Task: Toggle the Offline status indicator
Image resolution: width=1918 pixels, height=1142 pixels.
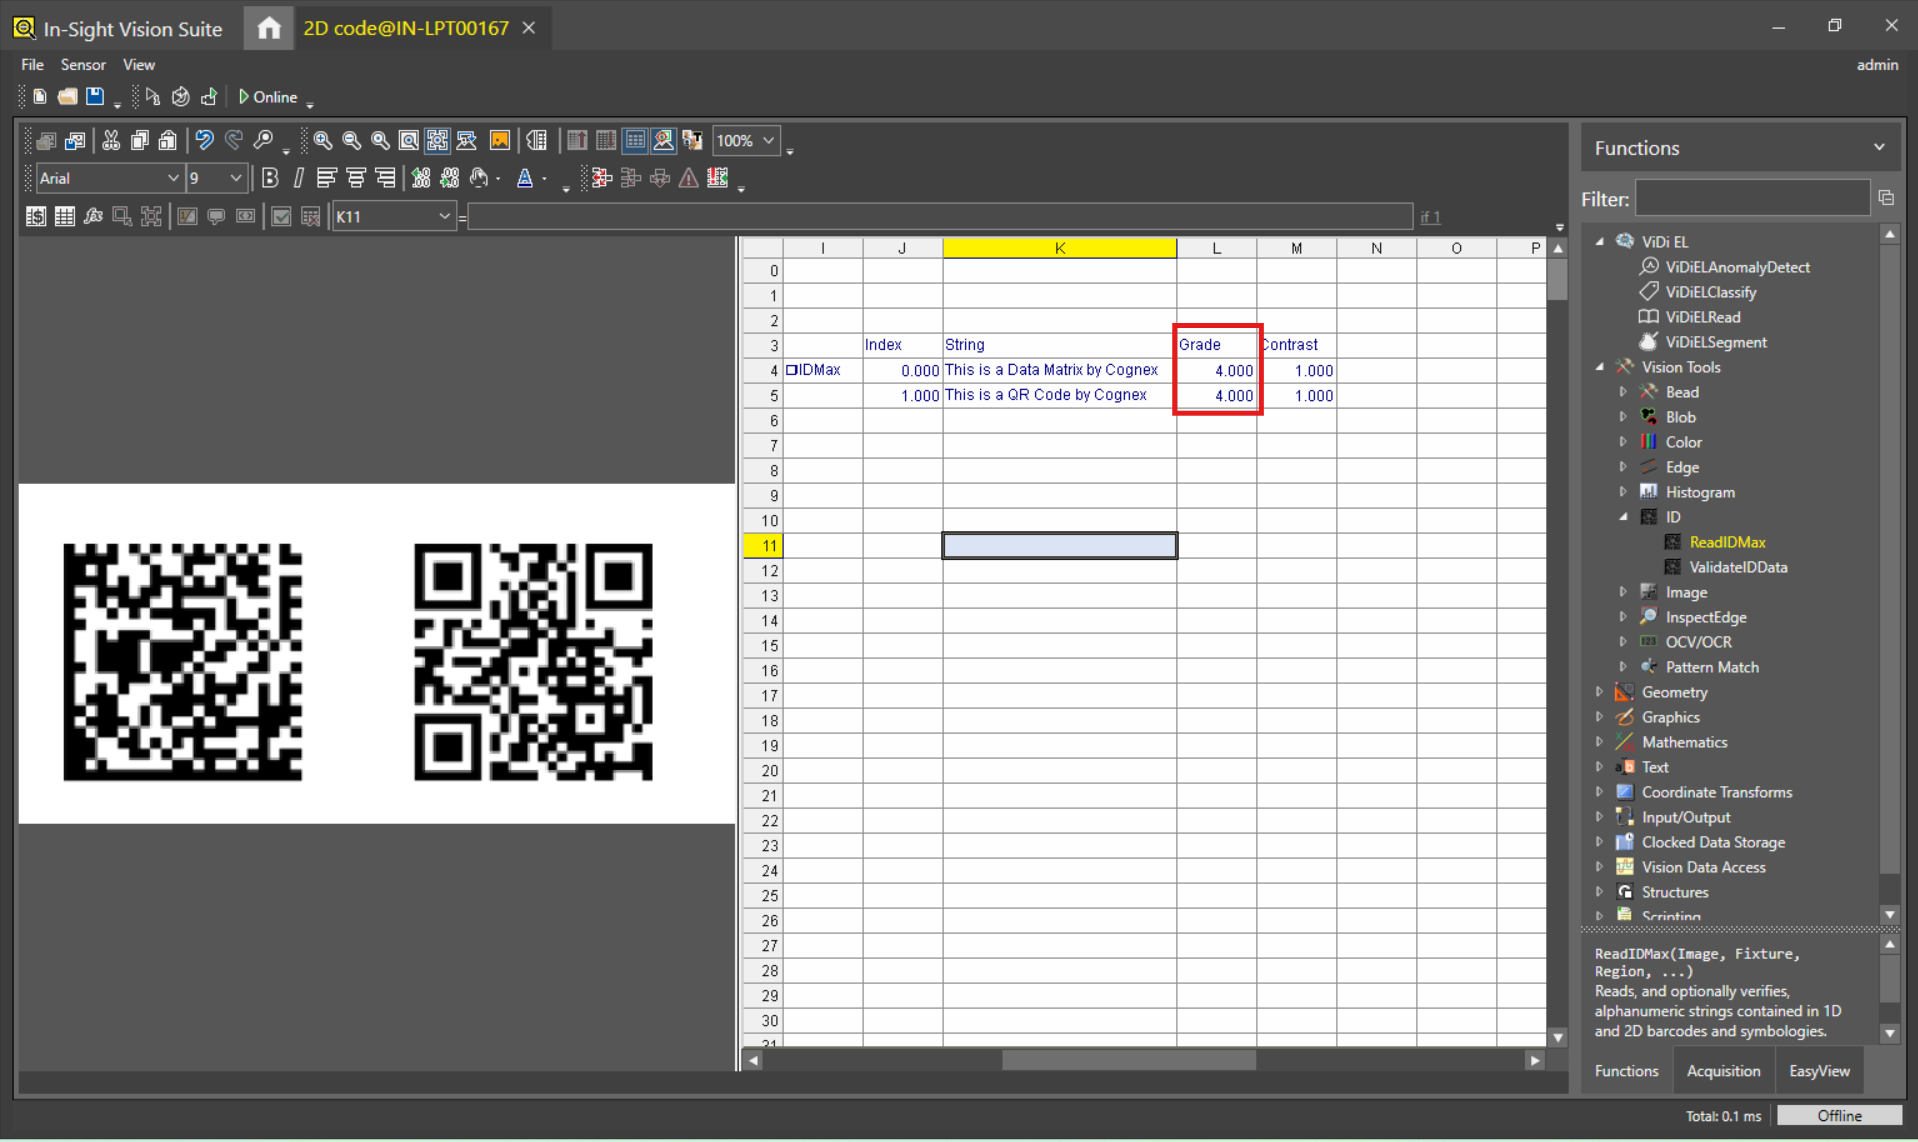Action: click(1840, 1115)
